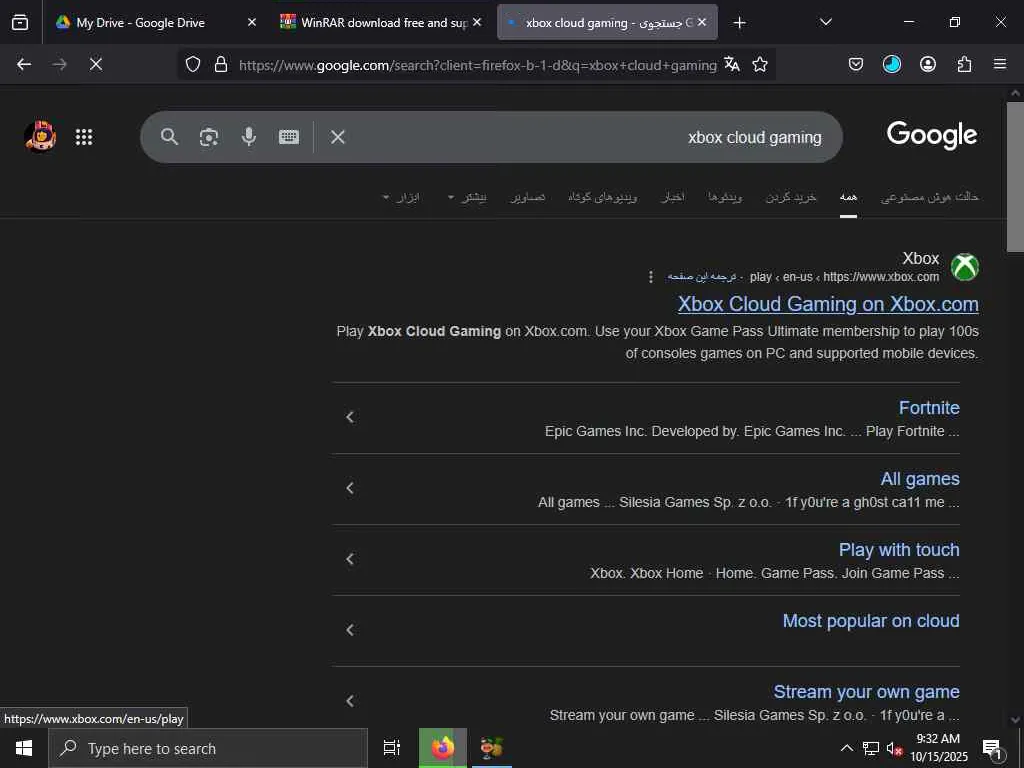Screen dimensions: 1024x768
Task: Open Firefox account icon
Action: click(927, 64)
